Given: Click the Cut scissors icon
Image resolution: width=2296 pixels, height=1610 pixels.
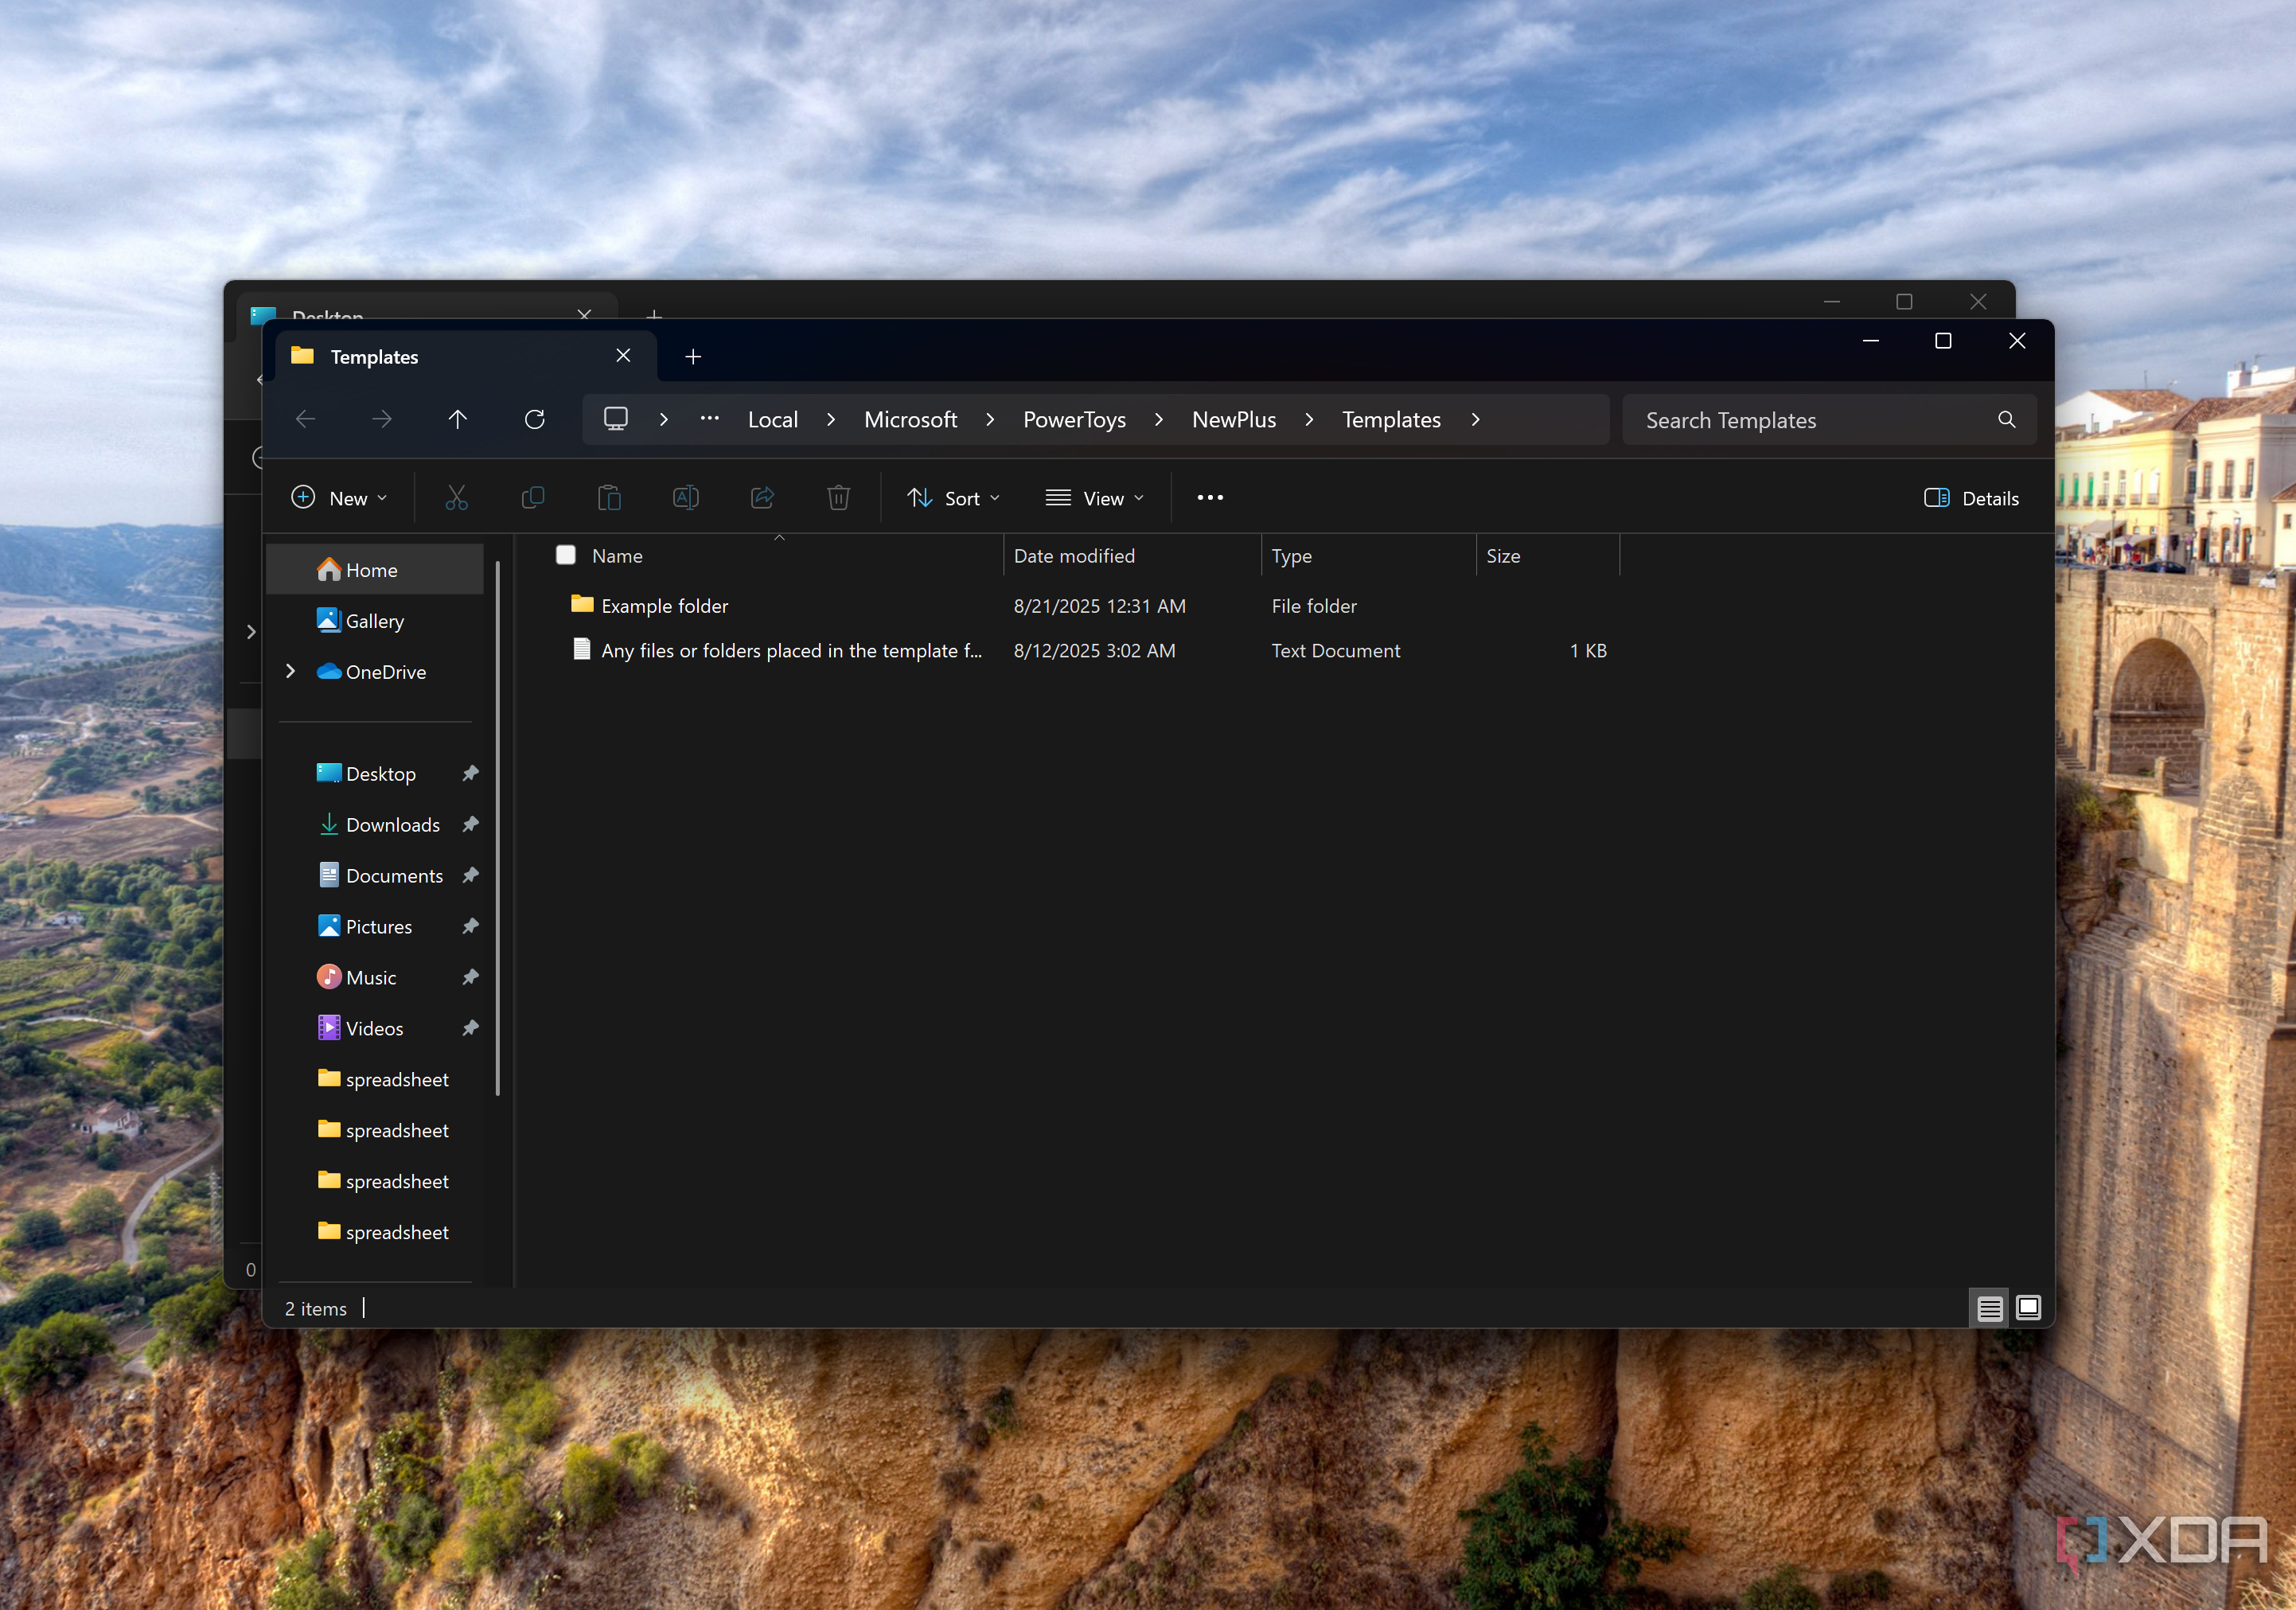Looking at the screenshot, I should click(x=456, y=498).
